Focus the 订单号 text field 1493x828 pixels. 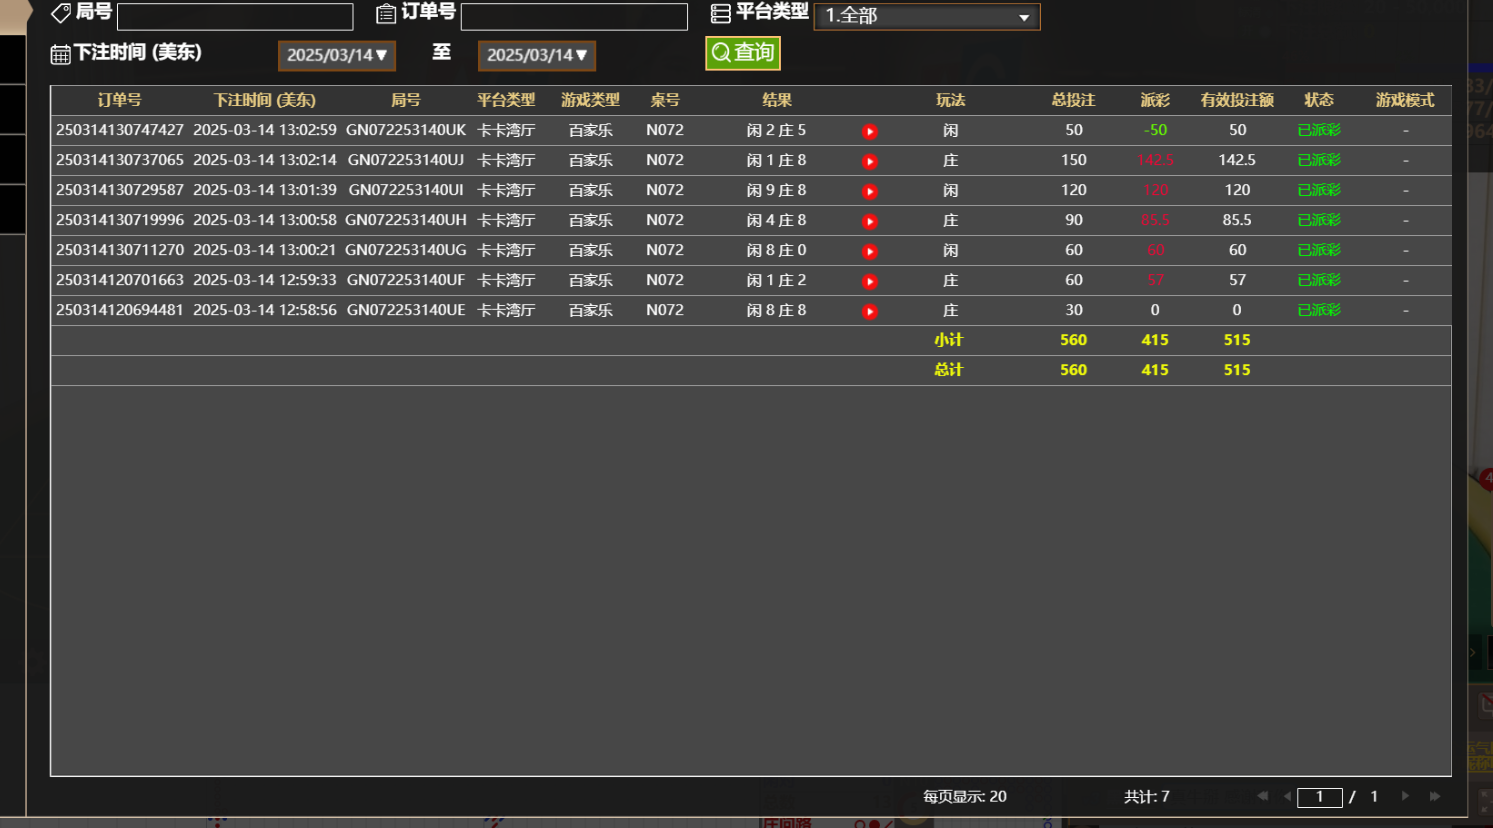click(574, 16)
